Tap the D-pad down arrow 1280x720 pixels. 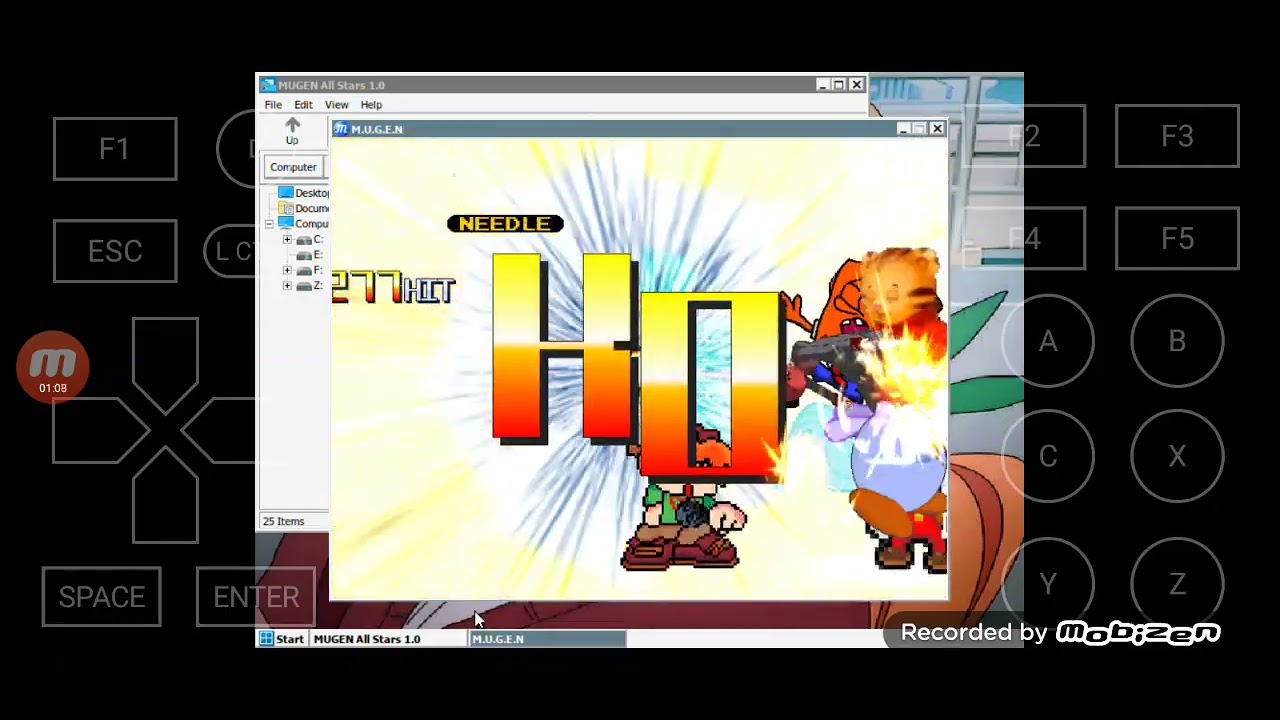pos(165,497)
